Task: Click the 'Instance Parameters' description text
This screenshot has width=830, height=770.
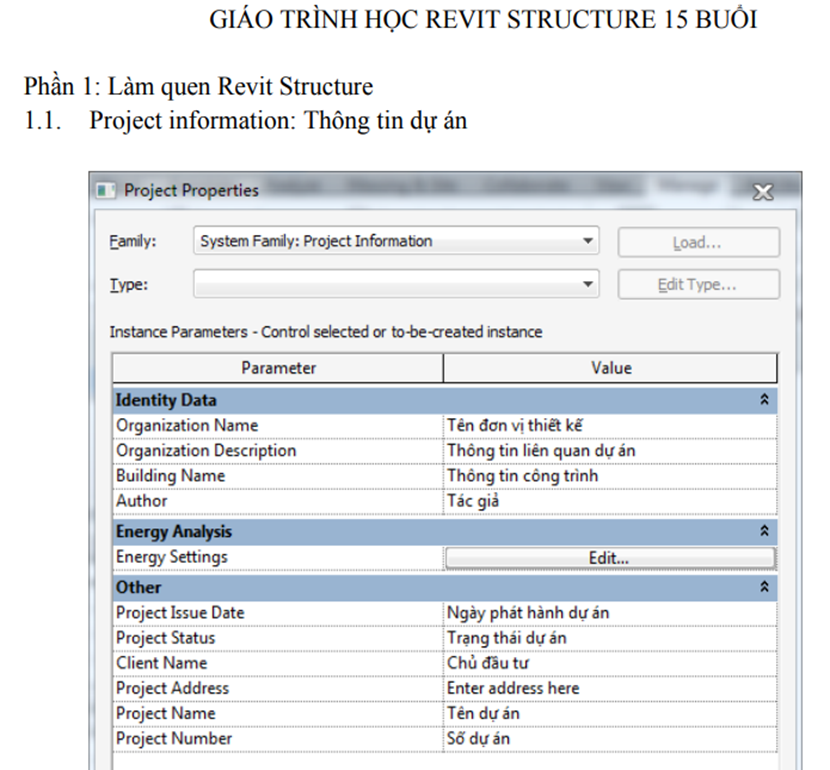Action: 326,332
